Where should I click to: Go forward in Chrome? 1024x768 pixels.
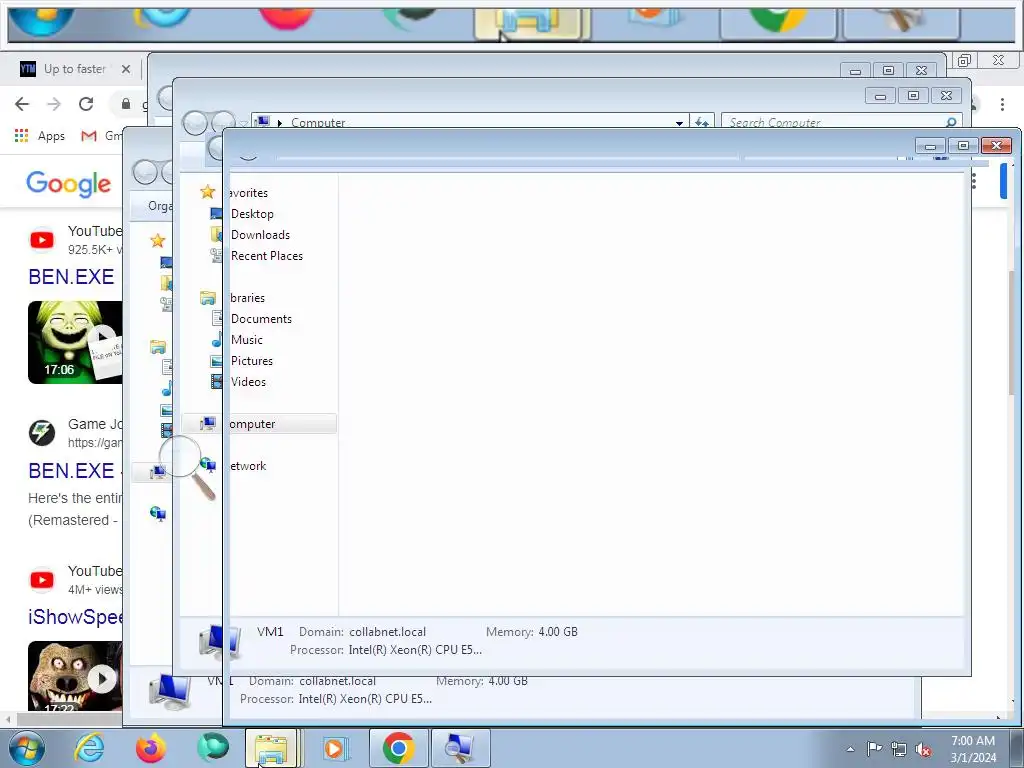tap(54, 104)
